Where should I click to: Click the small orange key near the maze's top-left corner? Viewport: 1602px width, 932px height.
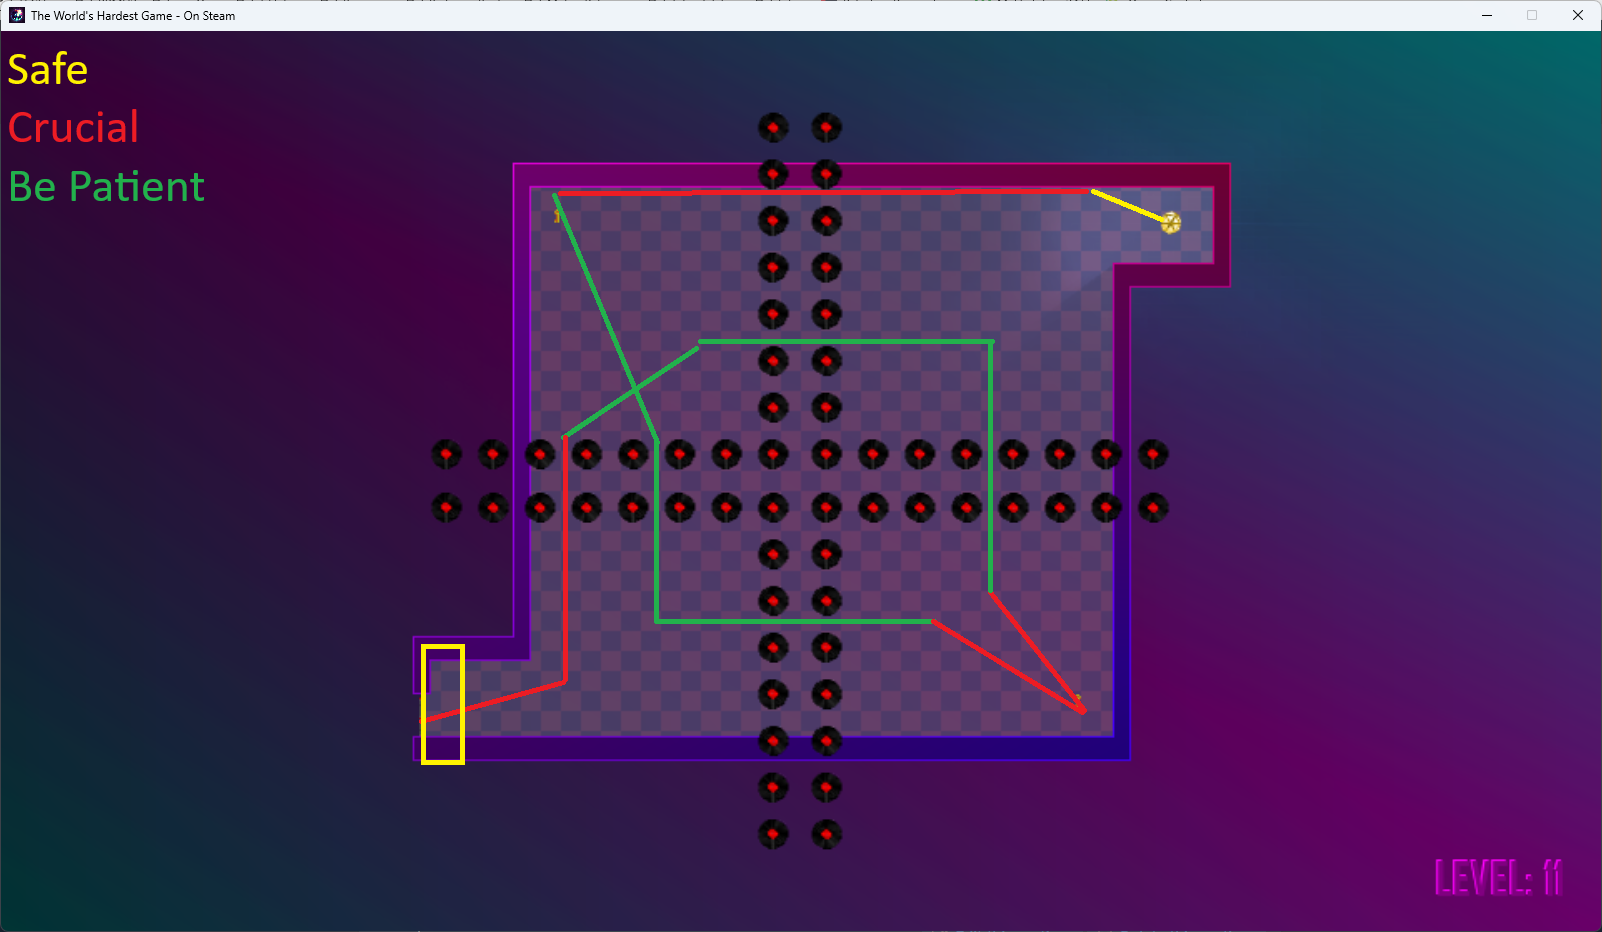(557, 216)
